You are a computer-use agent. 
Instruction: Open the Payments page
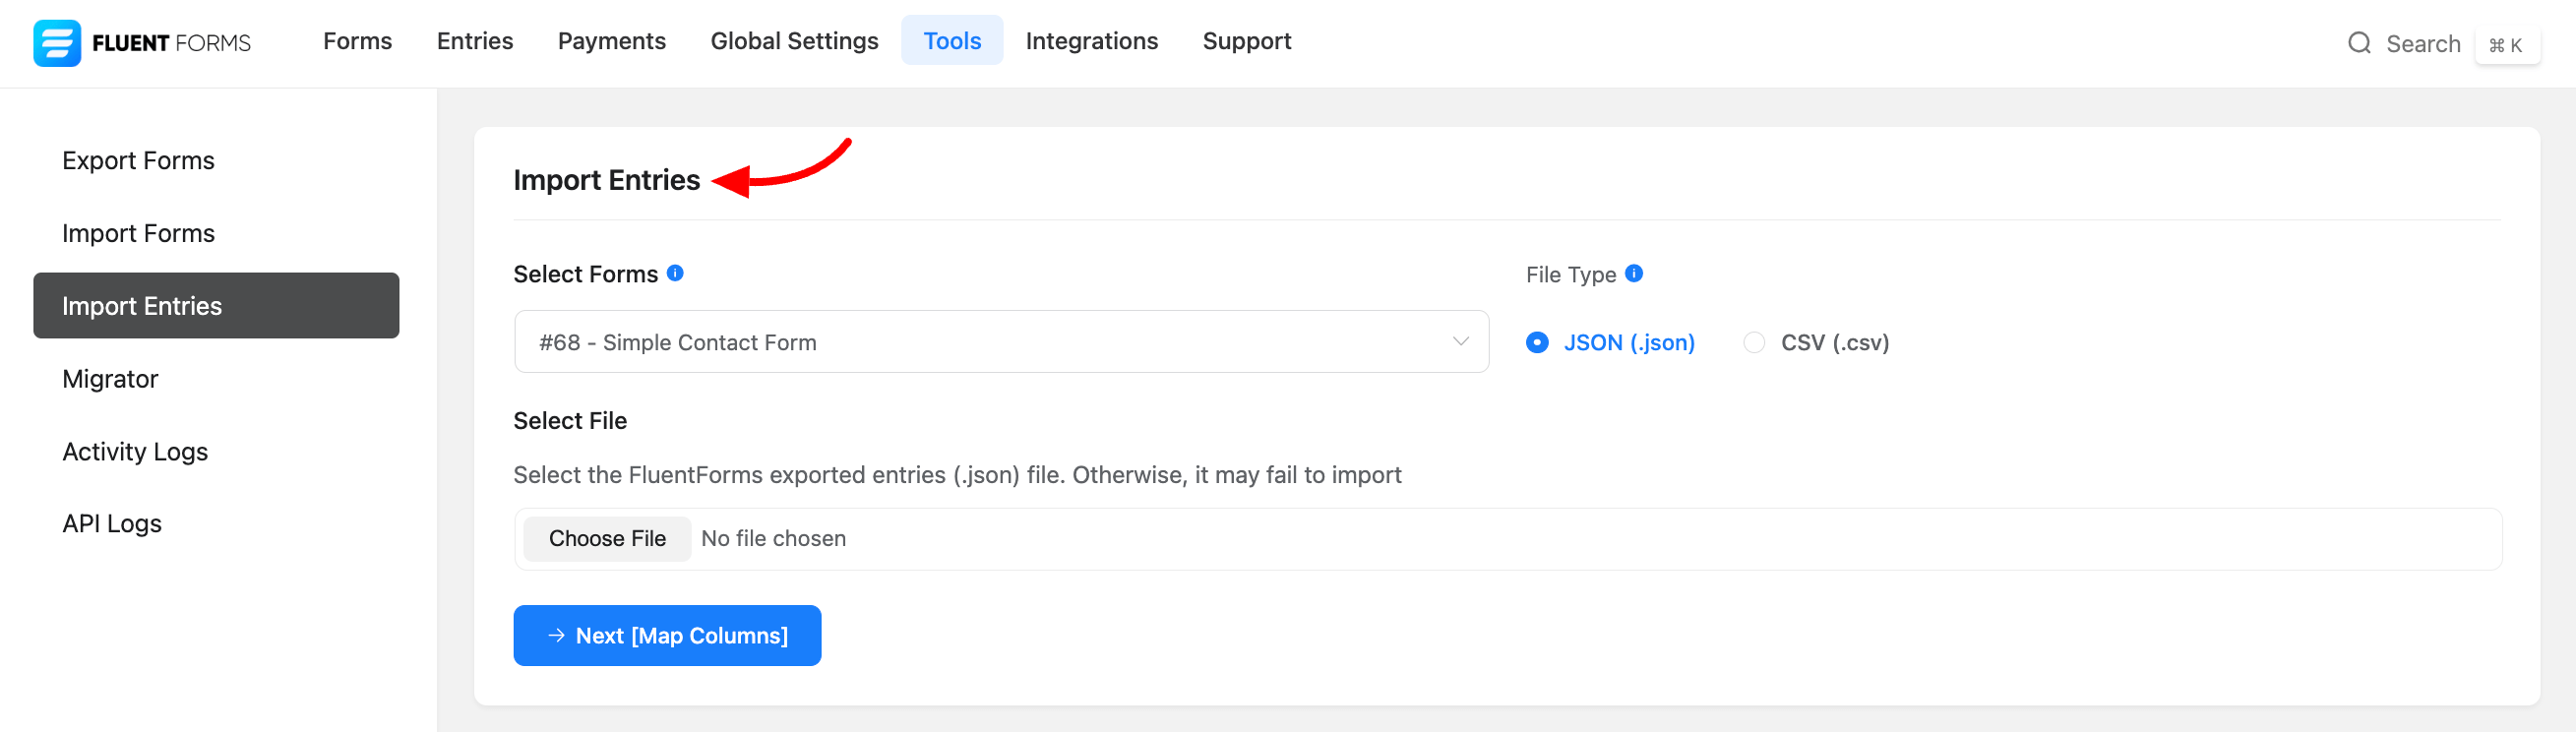coord(611,41)
